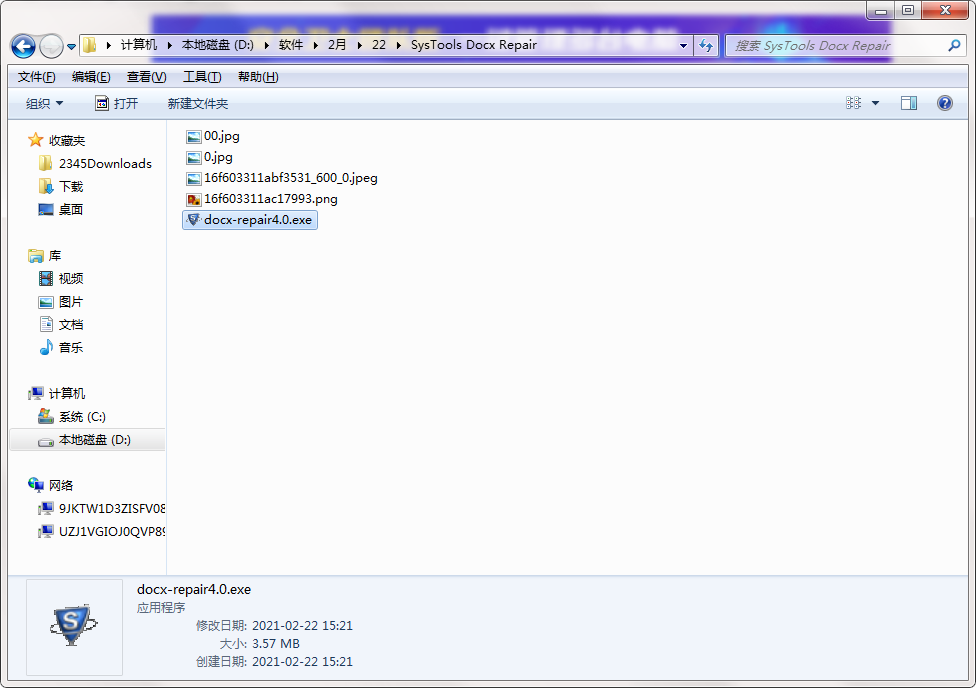Open the 组织 dropdown
The height and width of the screenshot is (688, 976).
pyautogui.click(x=44, y=103)
